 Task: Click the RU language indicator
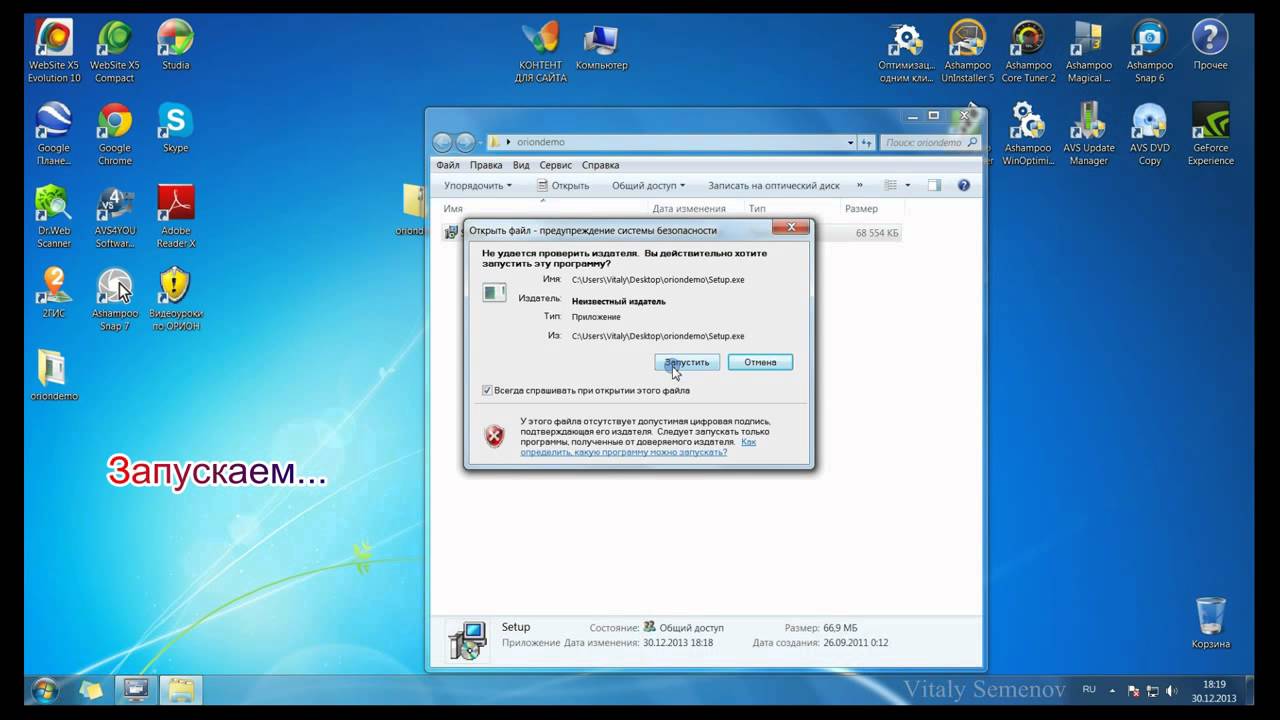click(x=1089, y=690)
